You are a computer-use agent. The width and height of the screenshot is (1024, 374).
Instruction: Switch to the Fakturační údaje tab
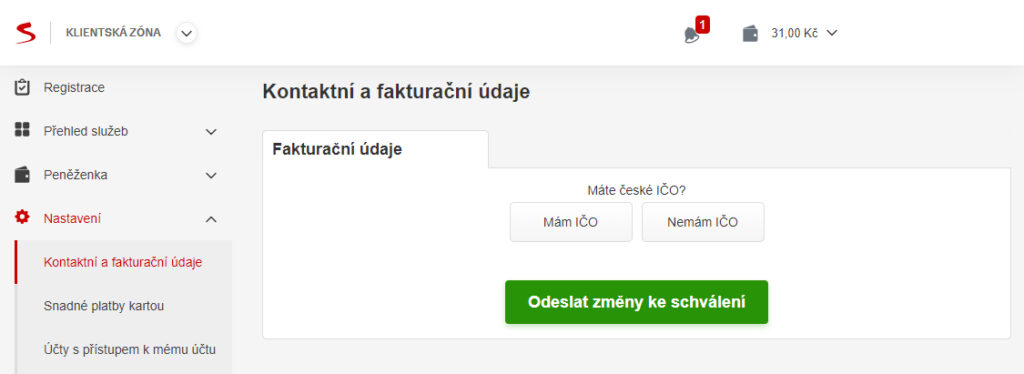(376, 149)
